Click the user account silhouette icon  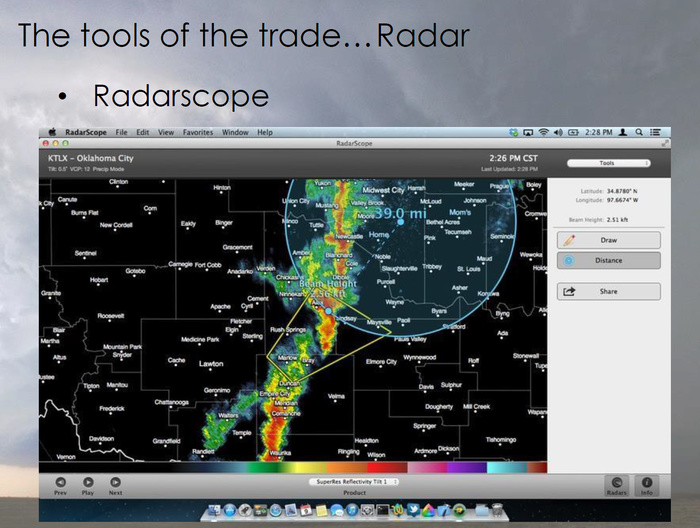(623, 132)
